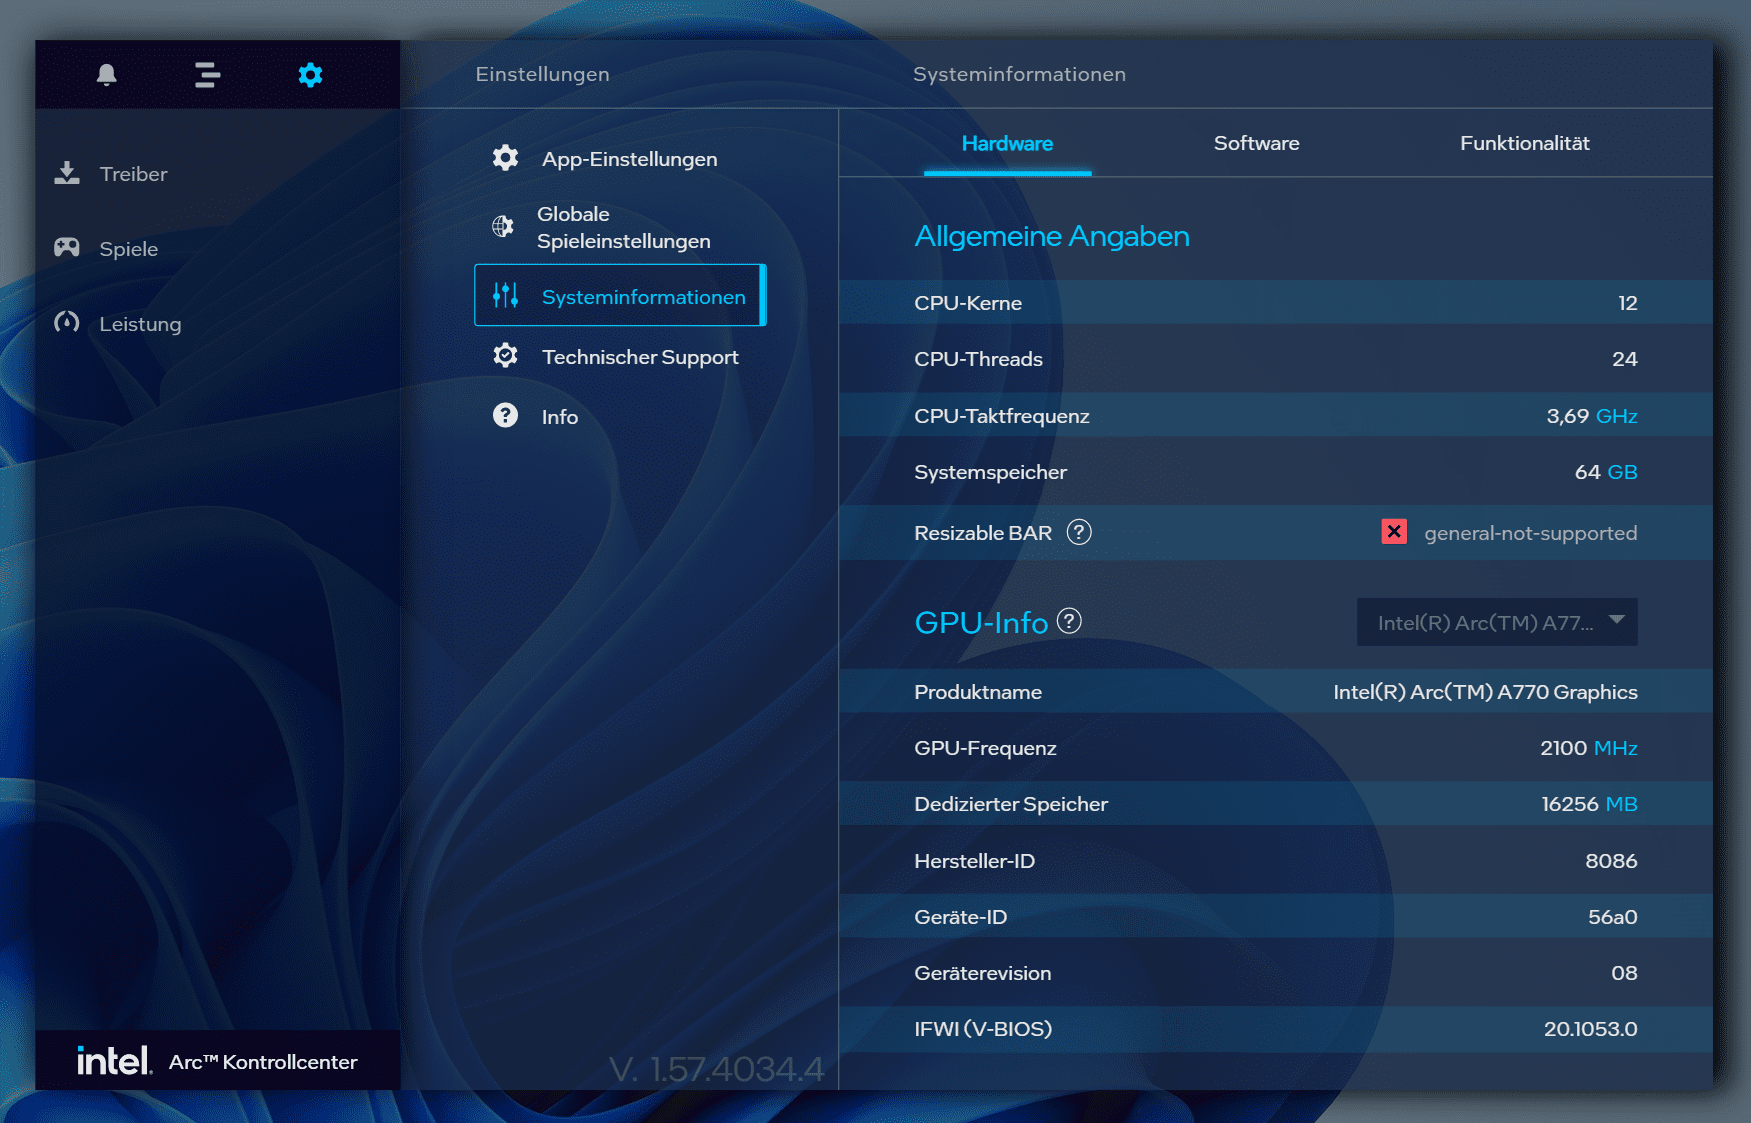Open the Info page
The image size is (1751, 1123).
(560, 417)
